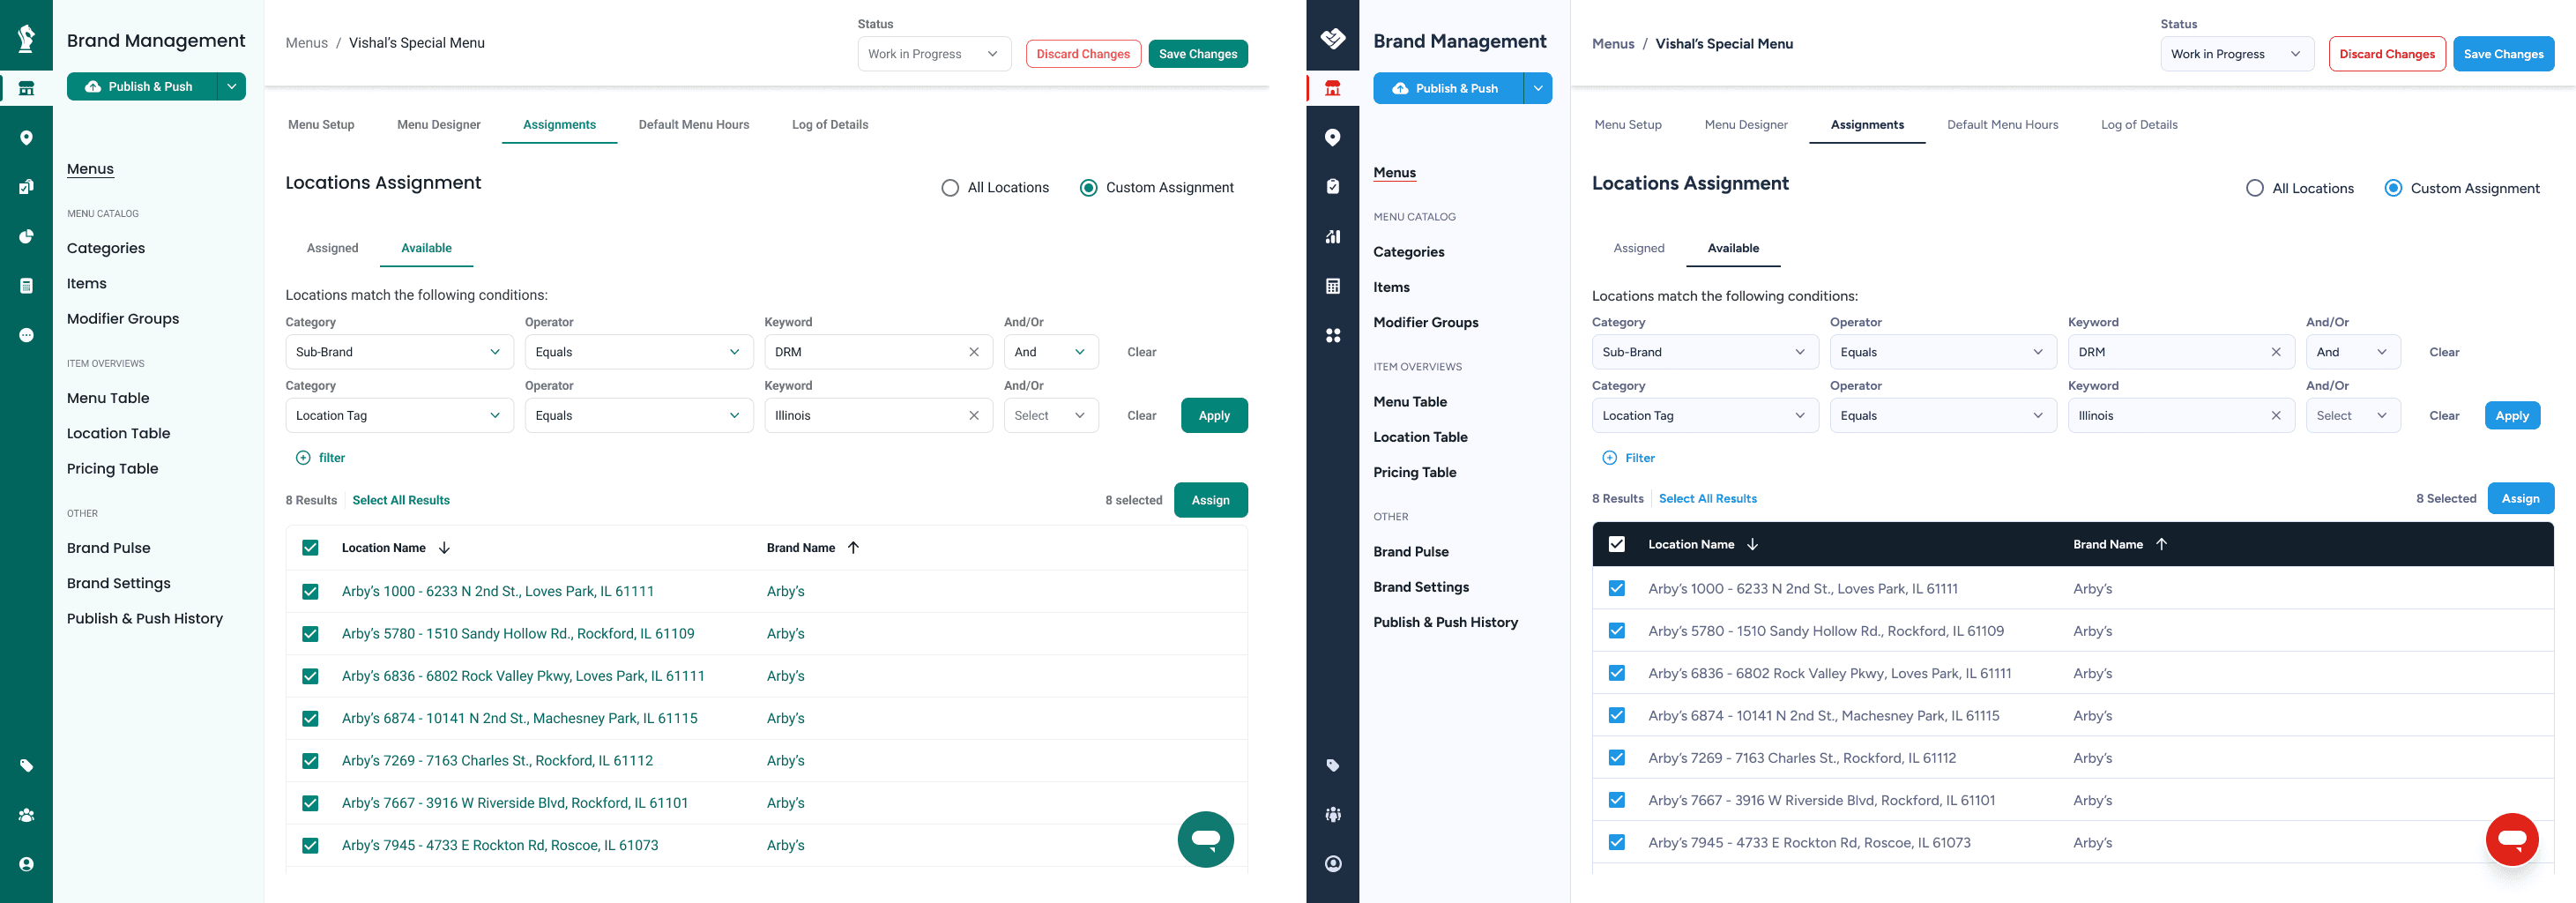Open the Location Tag category dropdown in the blue theme
The image size is (2576, 903).
click(1705, 416)
